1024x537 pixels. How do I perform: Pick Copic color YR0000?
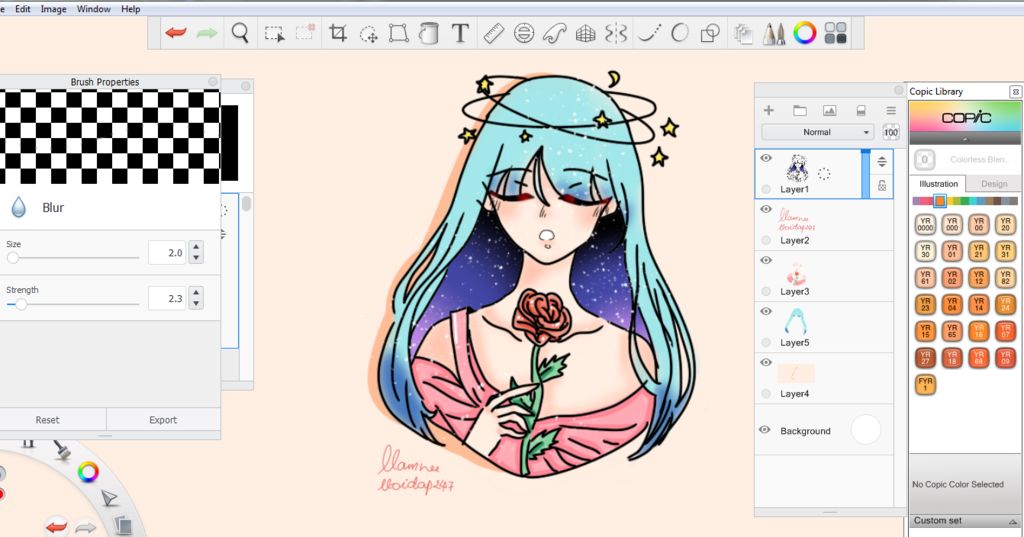pyautogui.click(x=925, y=225)
